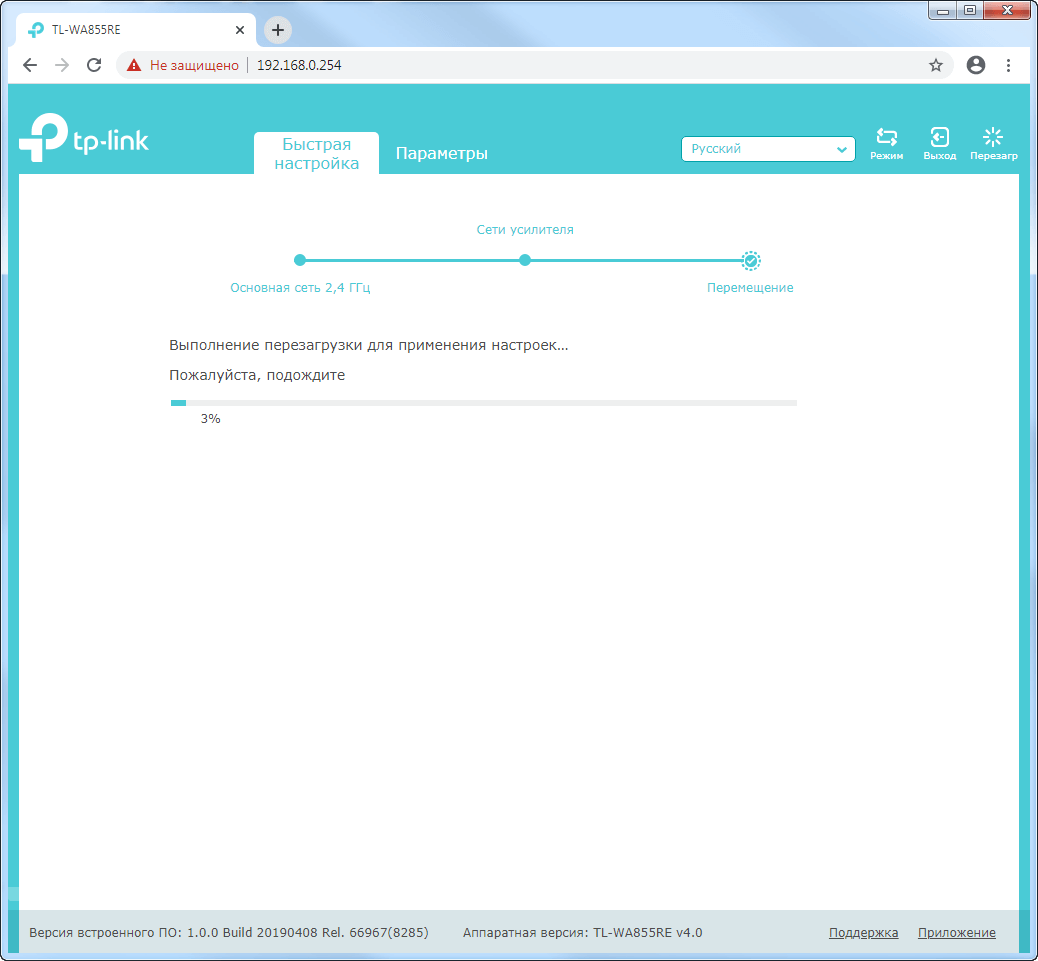Click the Перезагр (reboot) icon
The height and width of the screenshot is (961, 1038).
tap(993, 143)
